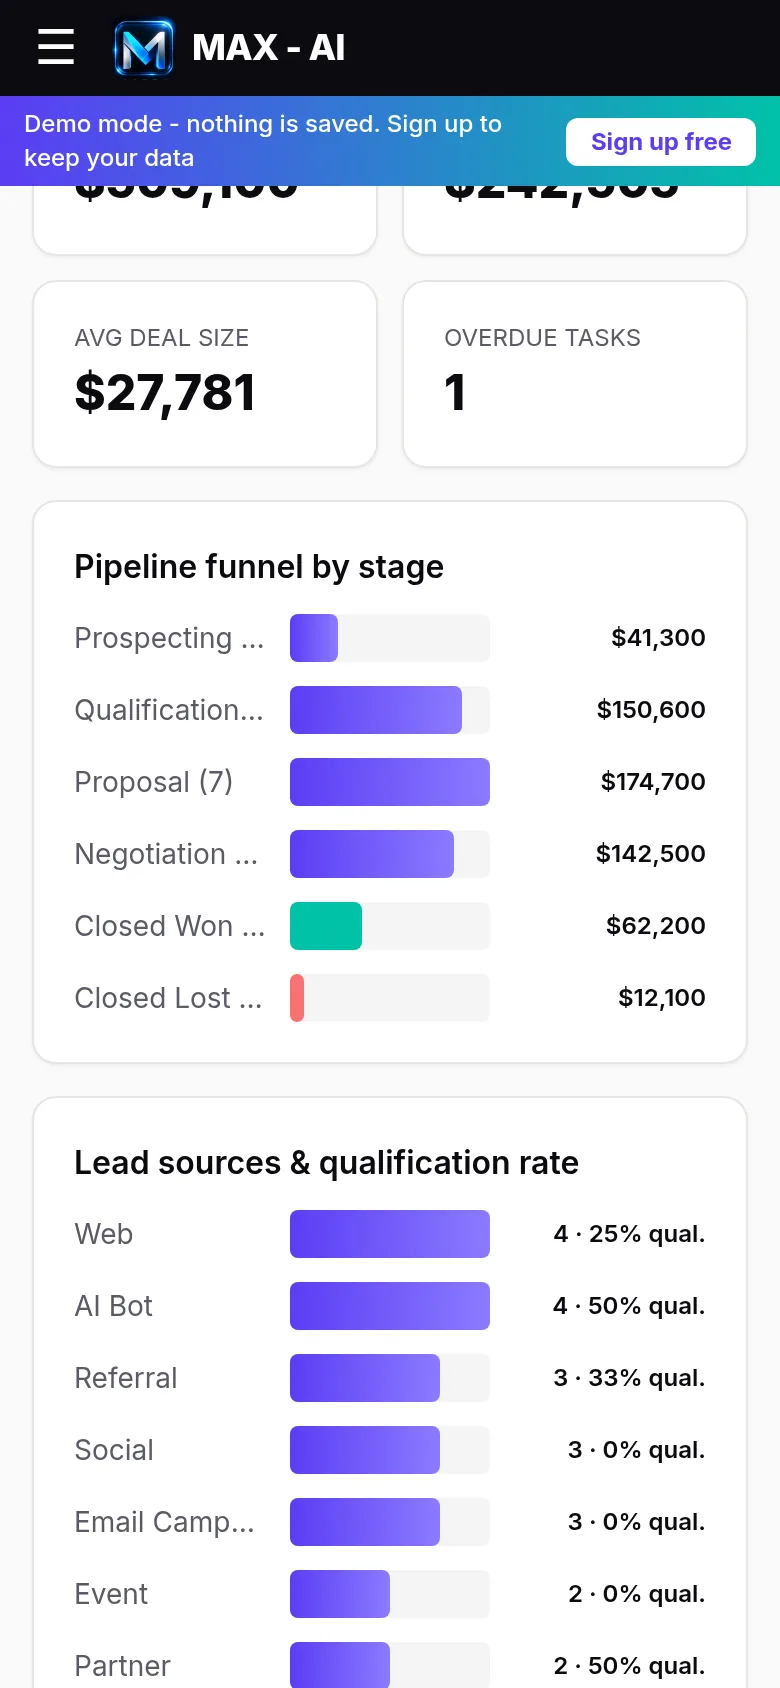This screenshot has height=1688, width=780.
Task: Select the AI Bot lead source row
Action: tap(390, 1306)
